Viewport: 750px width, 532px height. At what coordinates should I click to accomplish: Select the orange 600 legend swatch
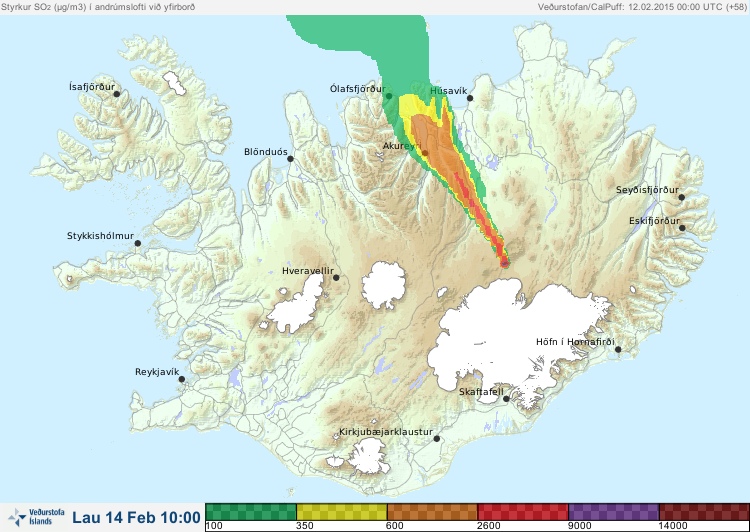pyautogui.click(x=432, y=511)
